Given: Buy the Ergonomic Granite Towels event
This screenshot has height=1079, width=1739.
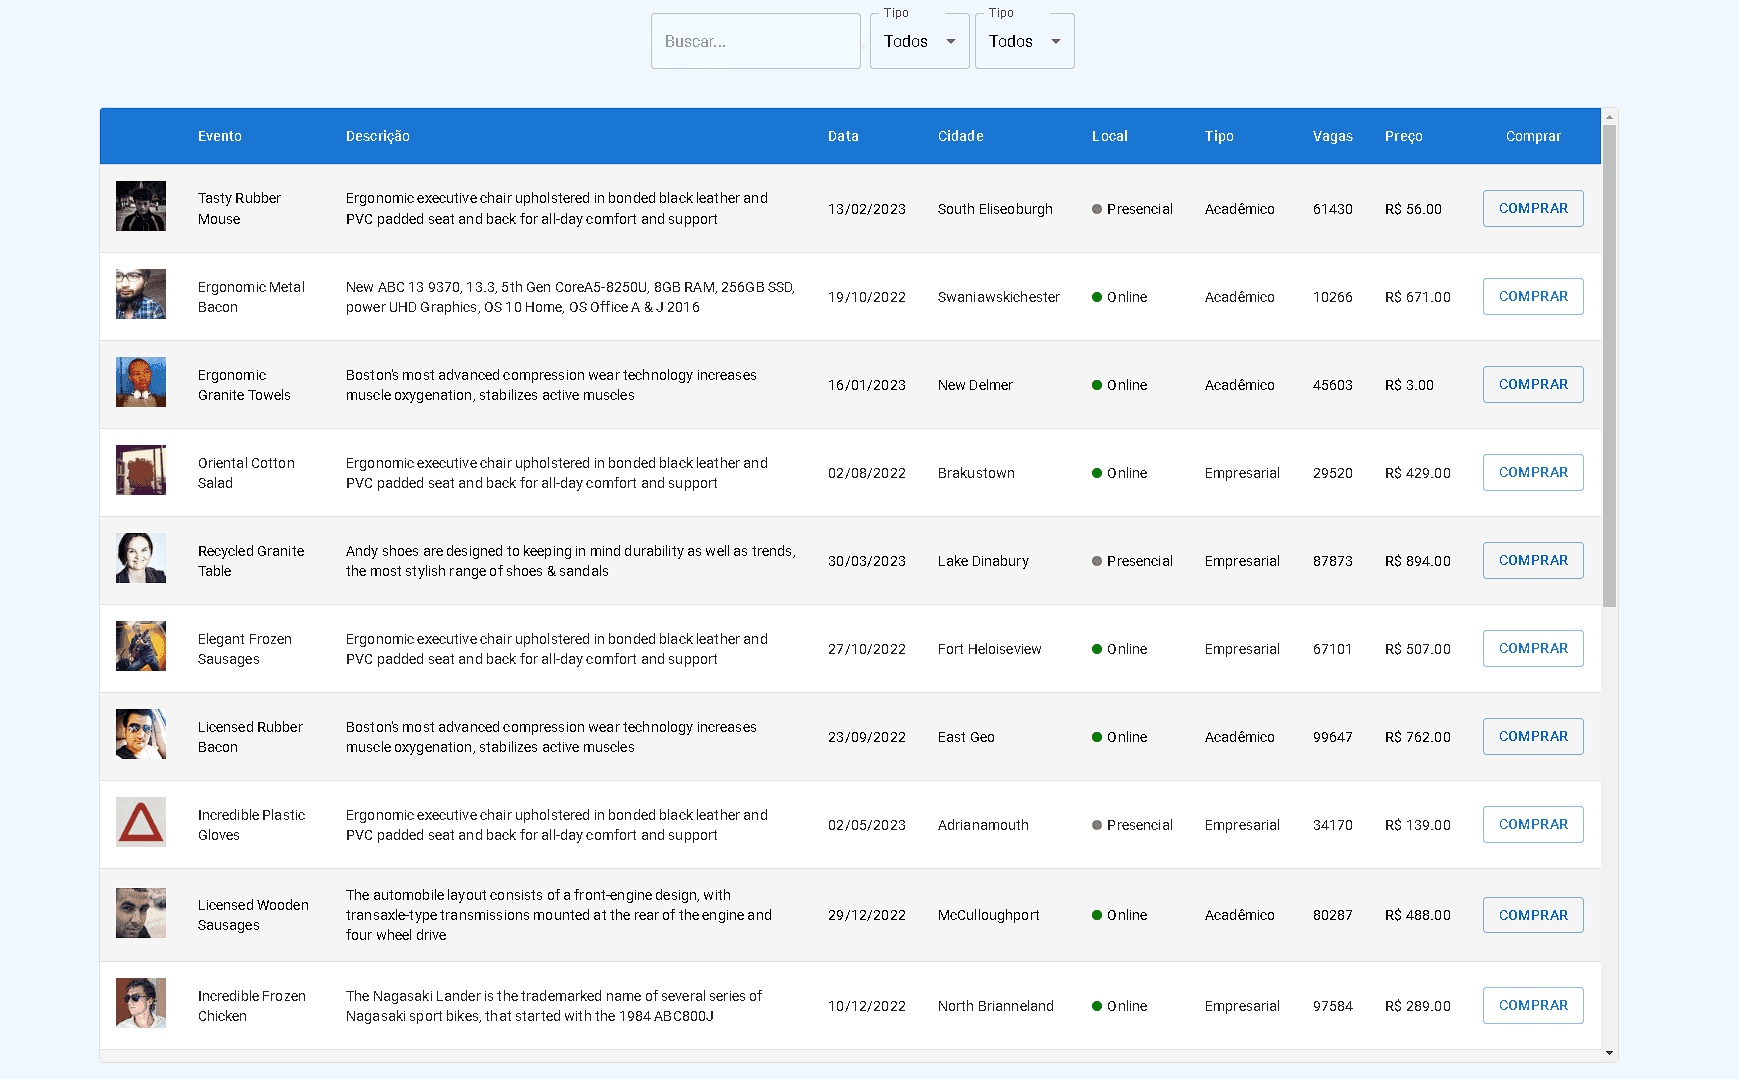Looking at the screenshot, I should click(1533, 384).
